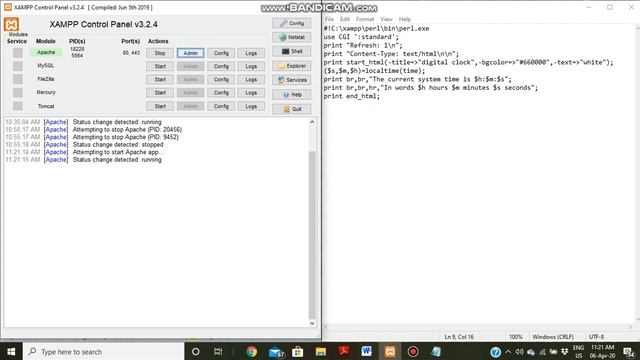The height and width of the screenshot is (360, 640).
Task: Select XAMPP icon in taskbar
Action: click(390, 351)
